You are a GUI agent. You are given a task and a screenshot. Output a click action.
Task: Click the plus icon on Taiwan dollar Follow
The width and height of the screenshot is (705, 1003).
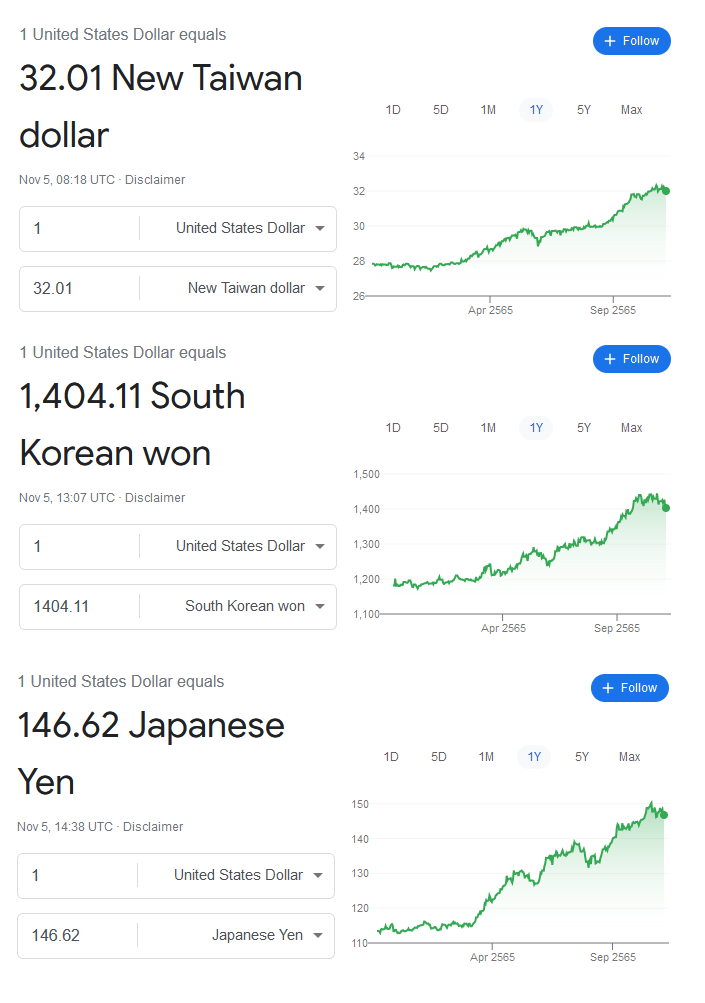coord(610,41)
